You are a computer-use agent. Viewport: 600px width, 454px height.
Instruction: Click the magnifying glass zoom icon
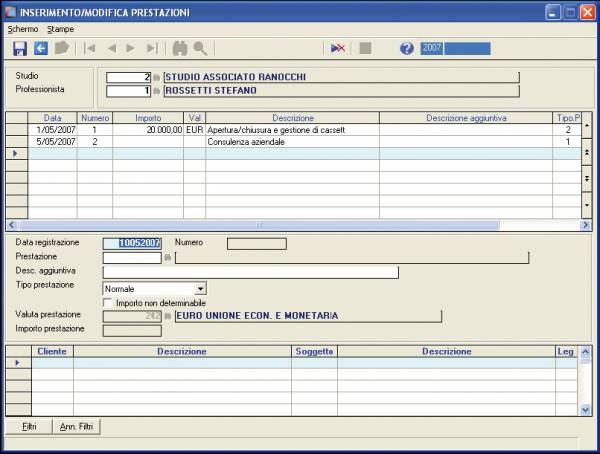click(x=200, y=49)
